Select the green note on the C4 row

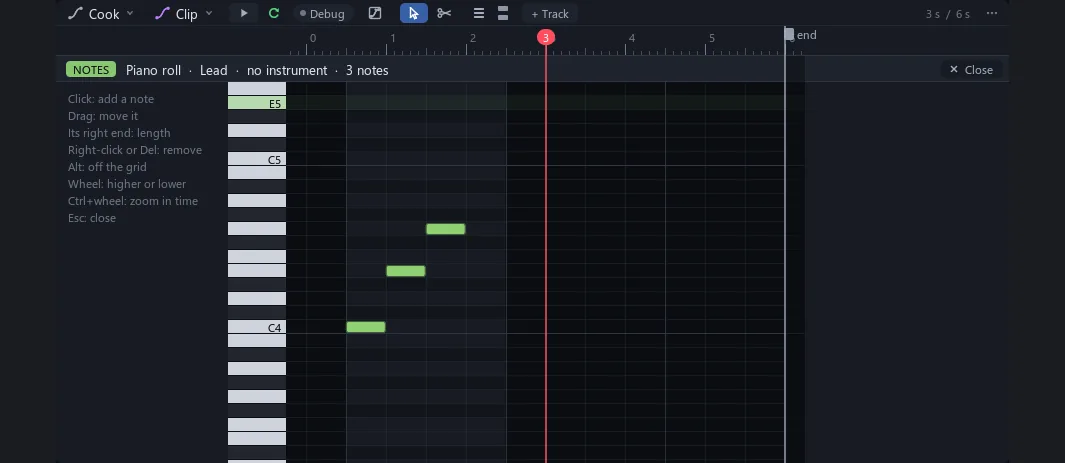tap(366, 327)
